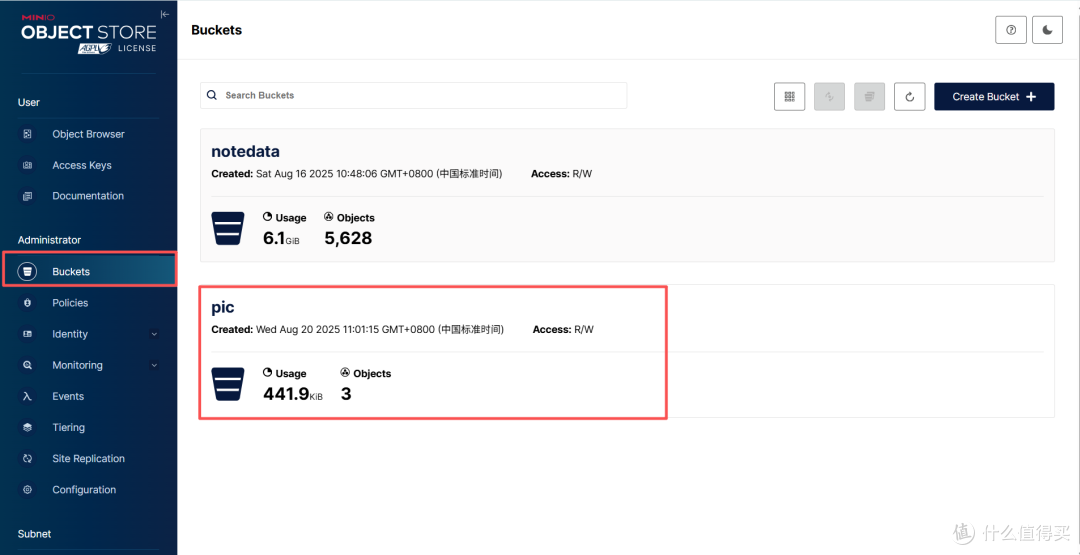The height and width of the screenshot is (555, 1080).
Task: Expand the Monitoring submenu chevron
Action: [154, 365]
